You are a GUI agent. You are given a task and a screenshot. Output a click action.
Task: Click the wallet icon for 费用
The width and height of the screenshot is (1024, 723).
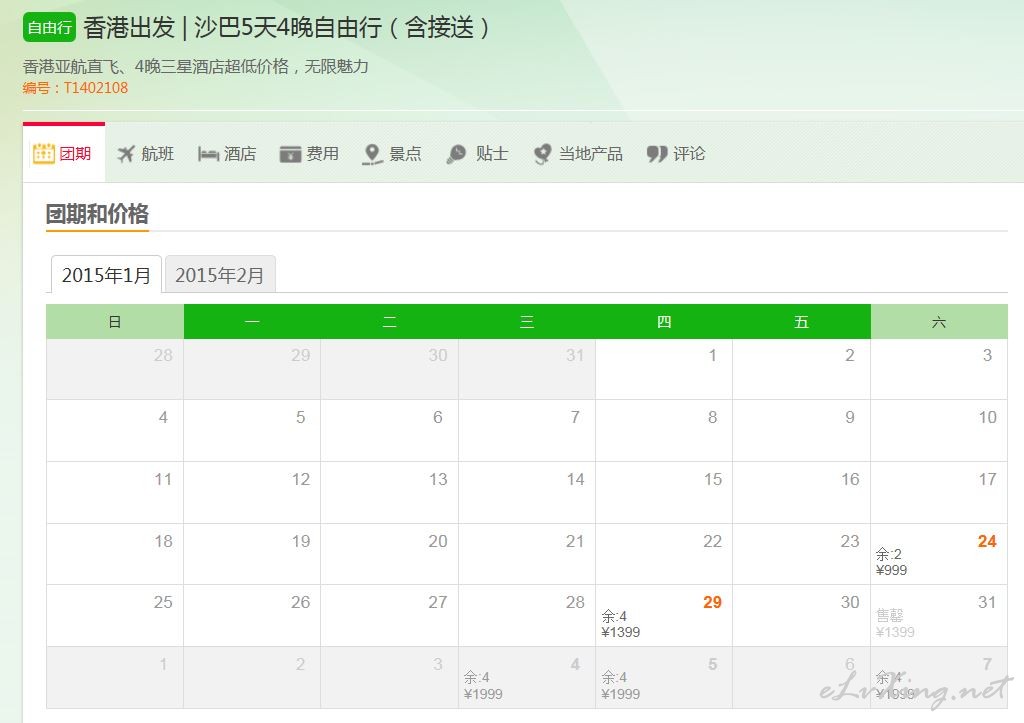[290, 154]
